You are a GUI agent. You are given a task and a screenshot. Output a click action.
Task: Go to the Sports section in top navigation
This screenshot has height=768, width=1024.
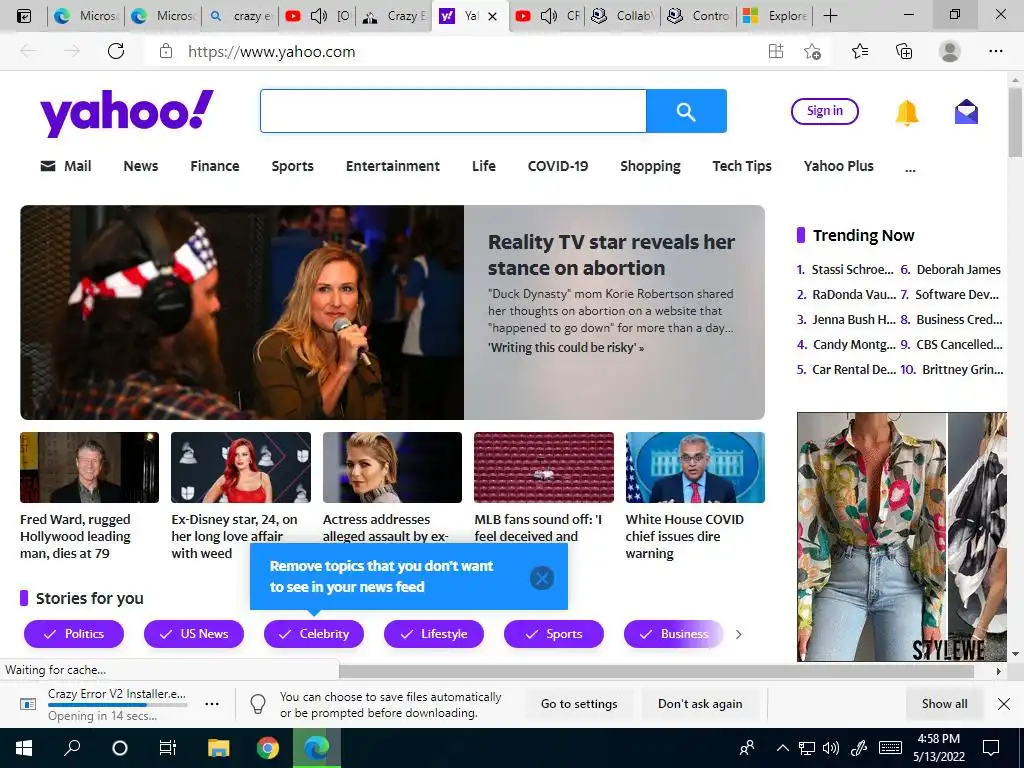coord(293,166)
